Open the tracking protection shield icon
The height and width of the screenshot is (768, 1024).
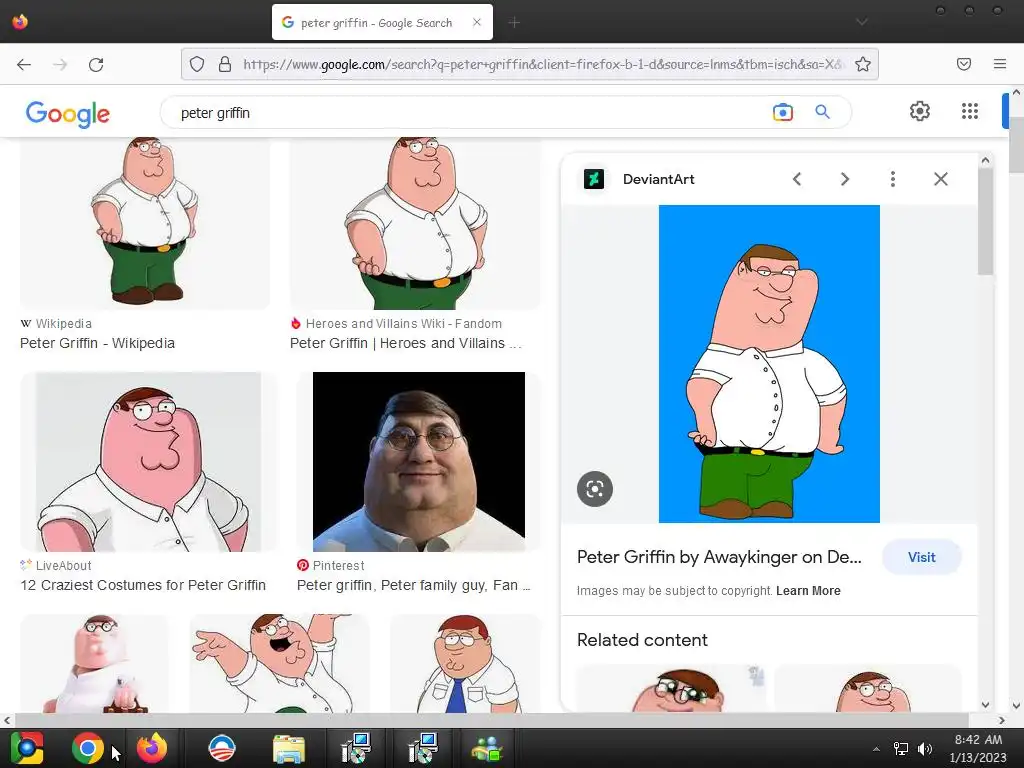(x=197, y=64)
